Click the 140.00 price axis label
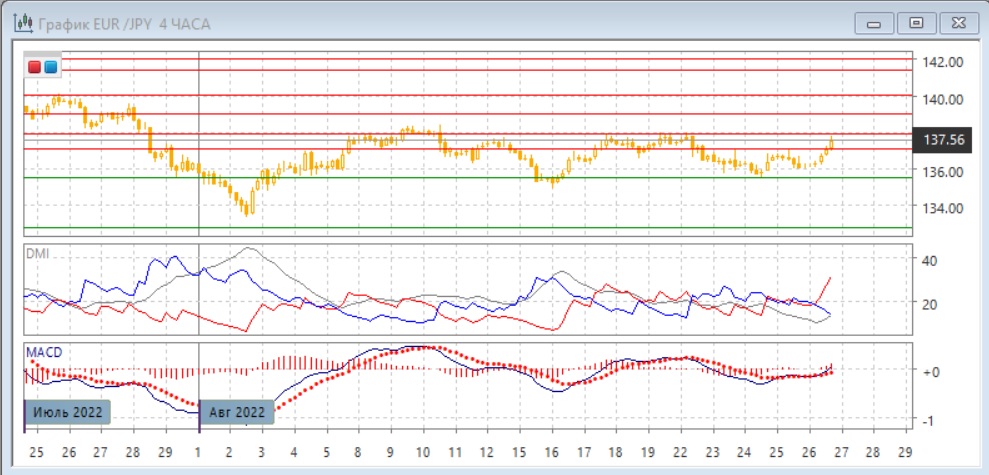989x475 pixels. click(942, 99)
